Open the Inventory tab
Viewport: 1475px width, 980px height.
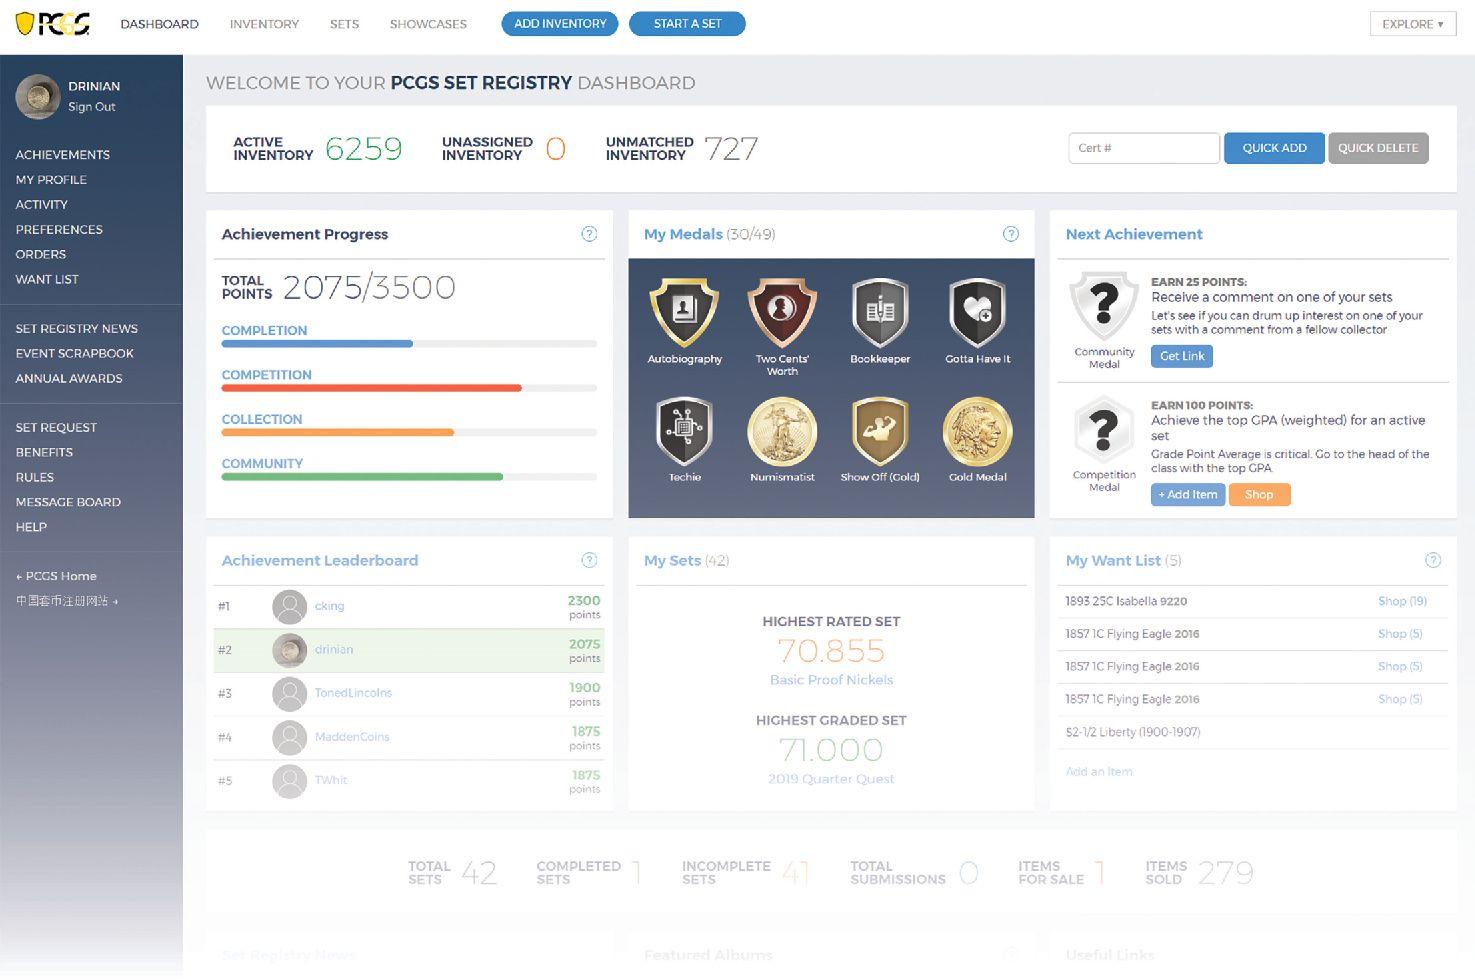coord(264,24)
